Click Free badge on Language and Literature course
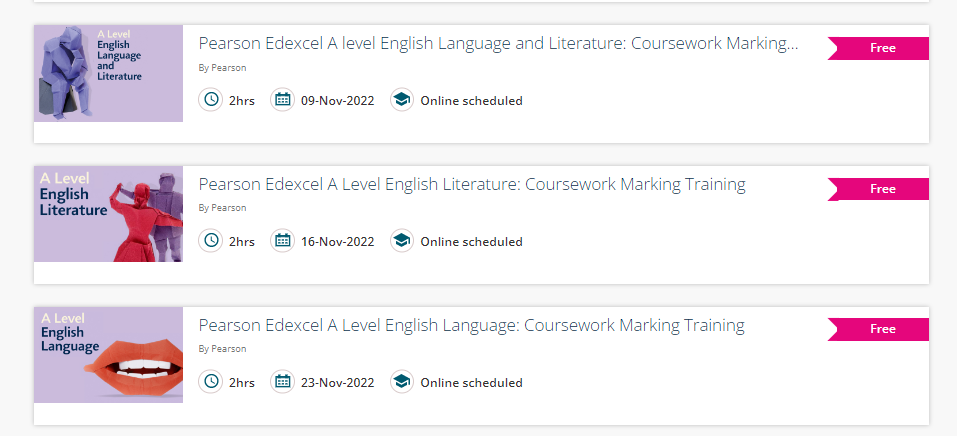957x436 pixels. click(x=881, y=48)
